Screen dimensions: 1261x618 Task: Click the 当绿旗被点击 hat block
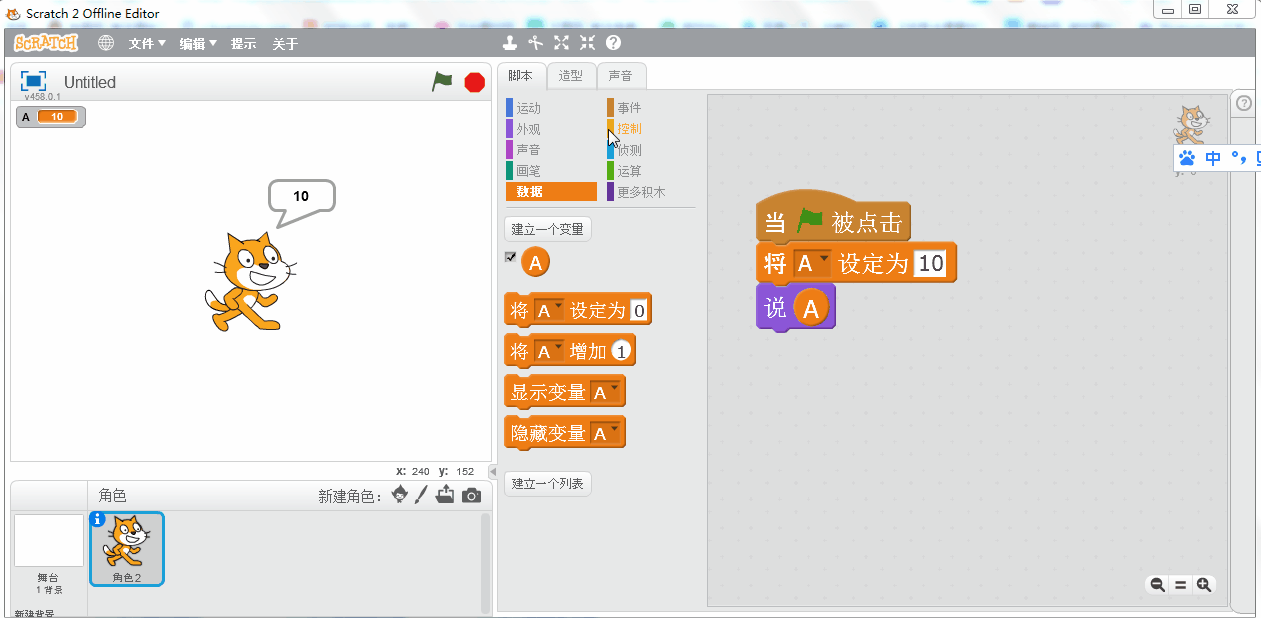[x=833, y=218]
